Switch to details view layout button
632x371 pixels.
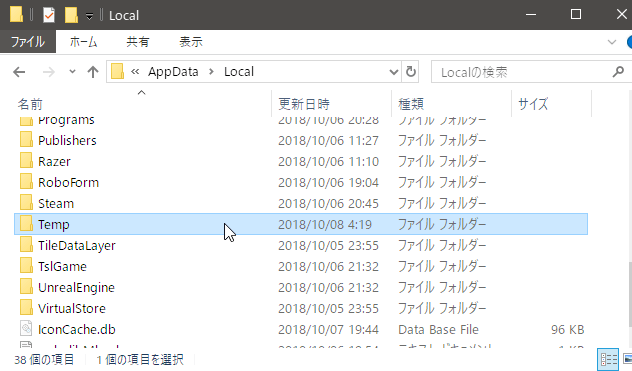tap(609, 359)
